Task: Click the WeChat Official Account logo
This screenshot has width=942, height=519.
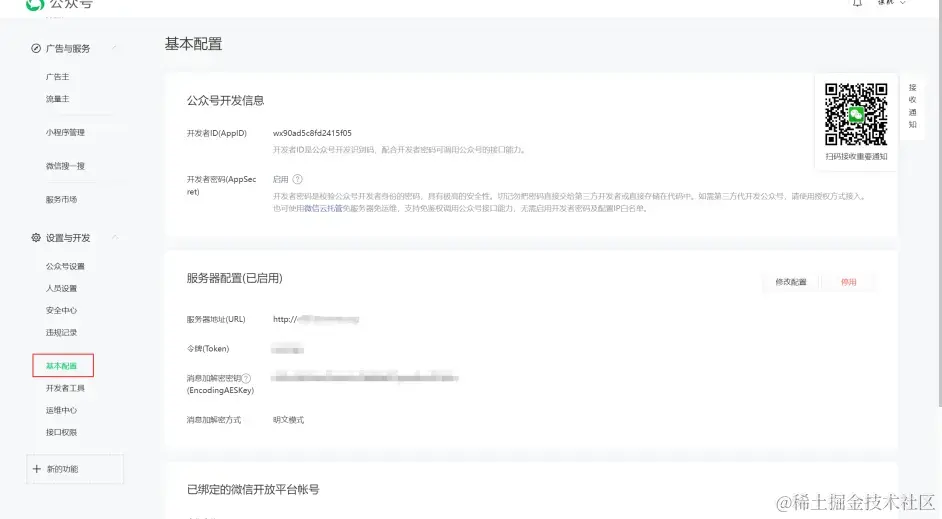Action: (x=35, y=4)
